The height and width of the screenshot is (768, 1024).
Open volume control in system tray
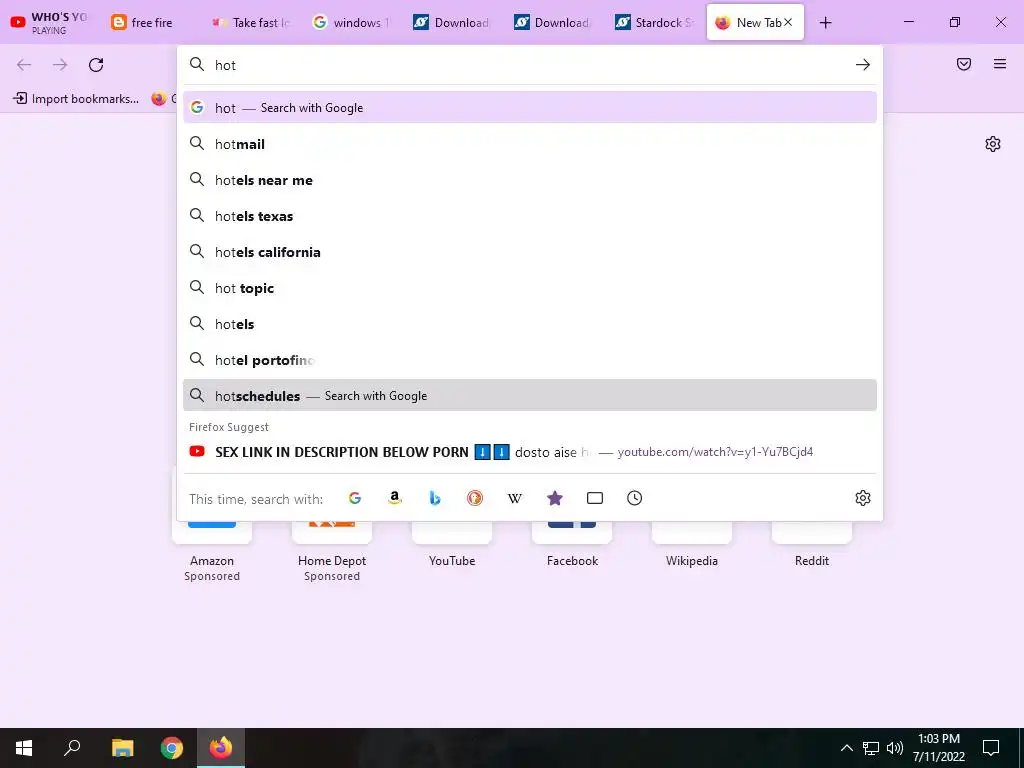pos(895,748)
